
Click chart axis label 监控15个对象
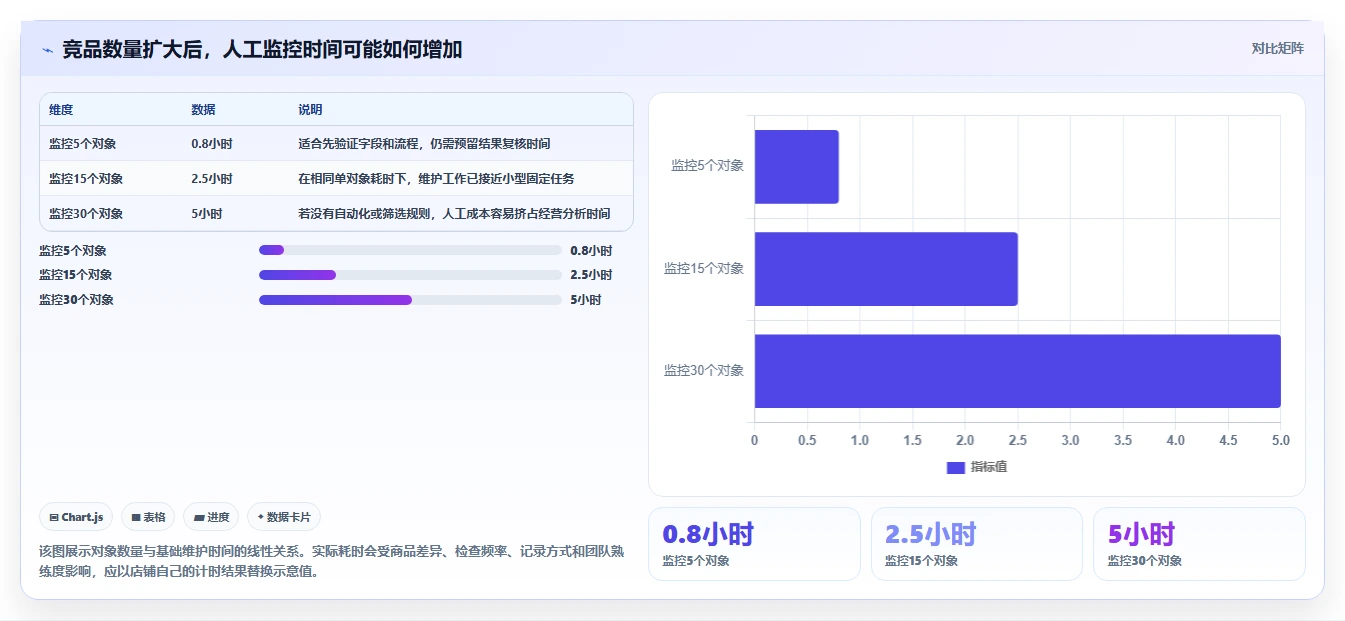click(704, 269)
